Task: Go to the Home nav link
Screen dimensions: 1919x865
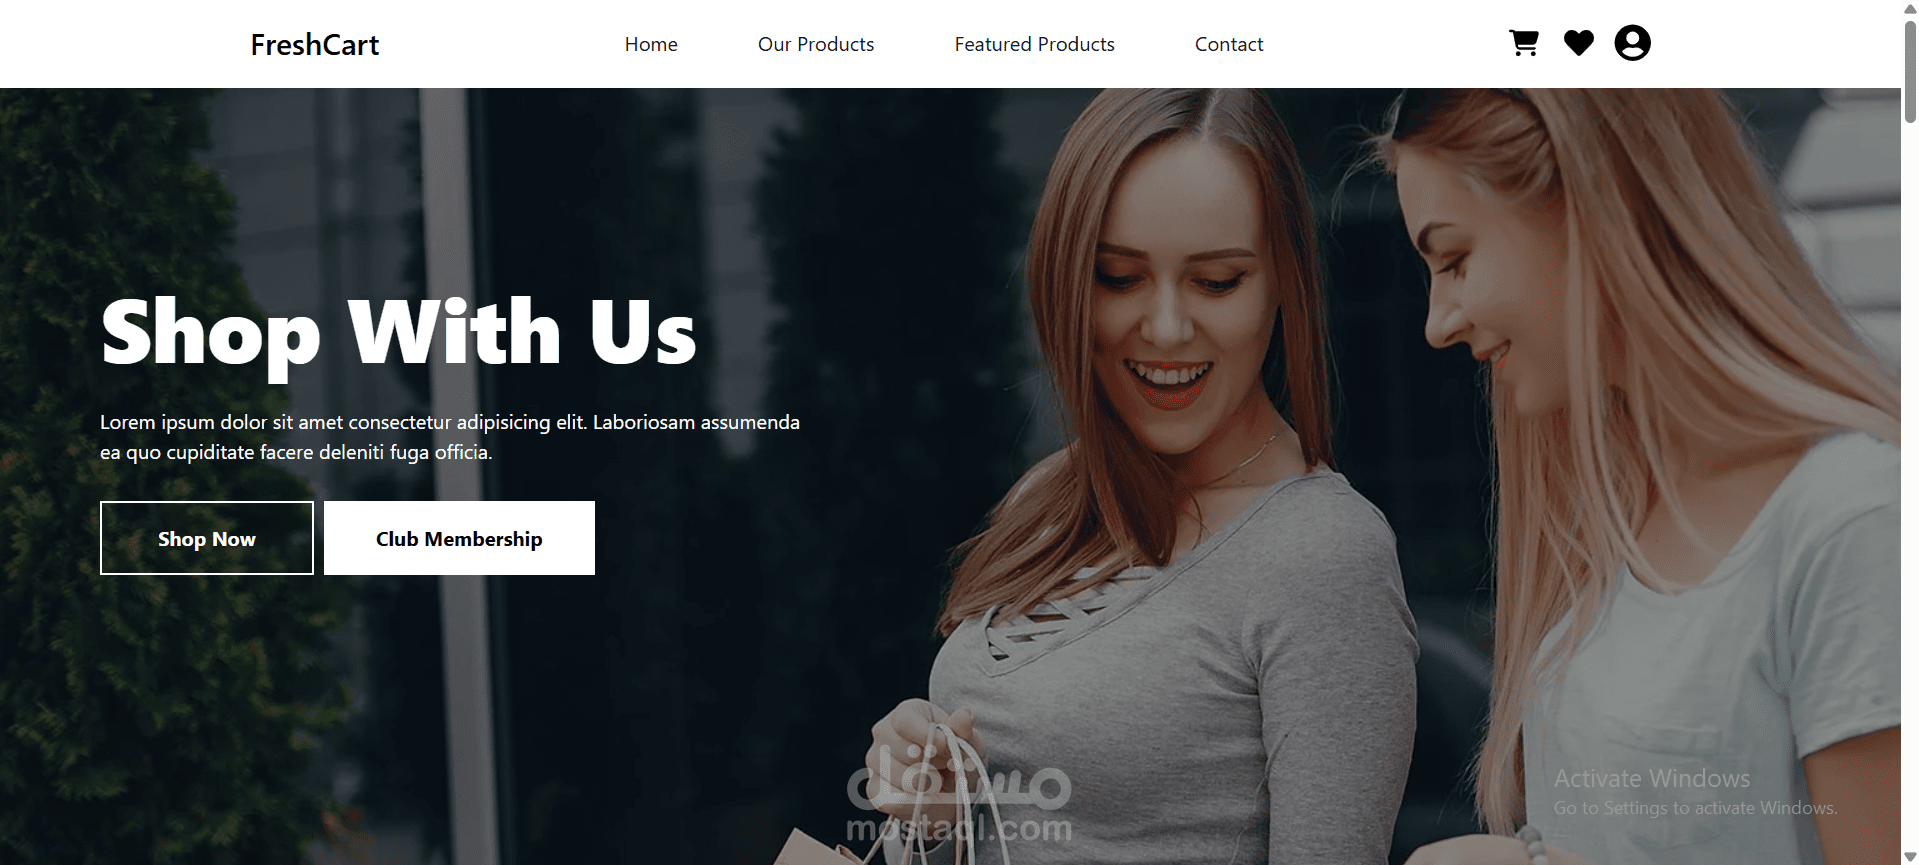Action: pyautogui.click(x=651, y=44)
